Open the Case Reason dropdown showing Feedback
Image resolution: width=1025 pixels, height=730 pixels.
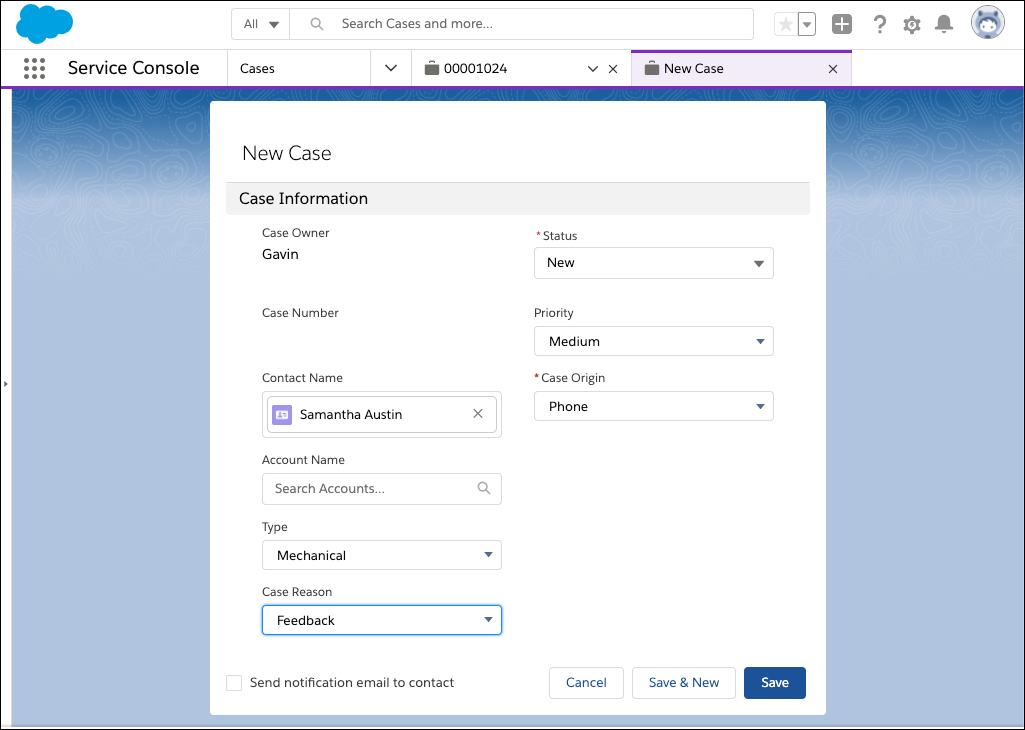[x=382, y=620]
